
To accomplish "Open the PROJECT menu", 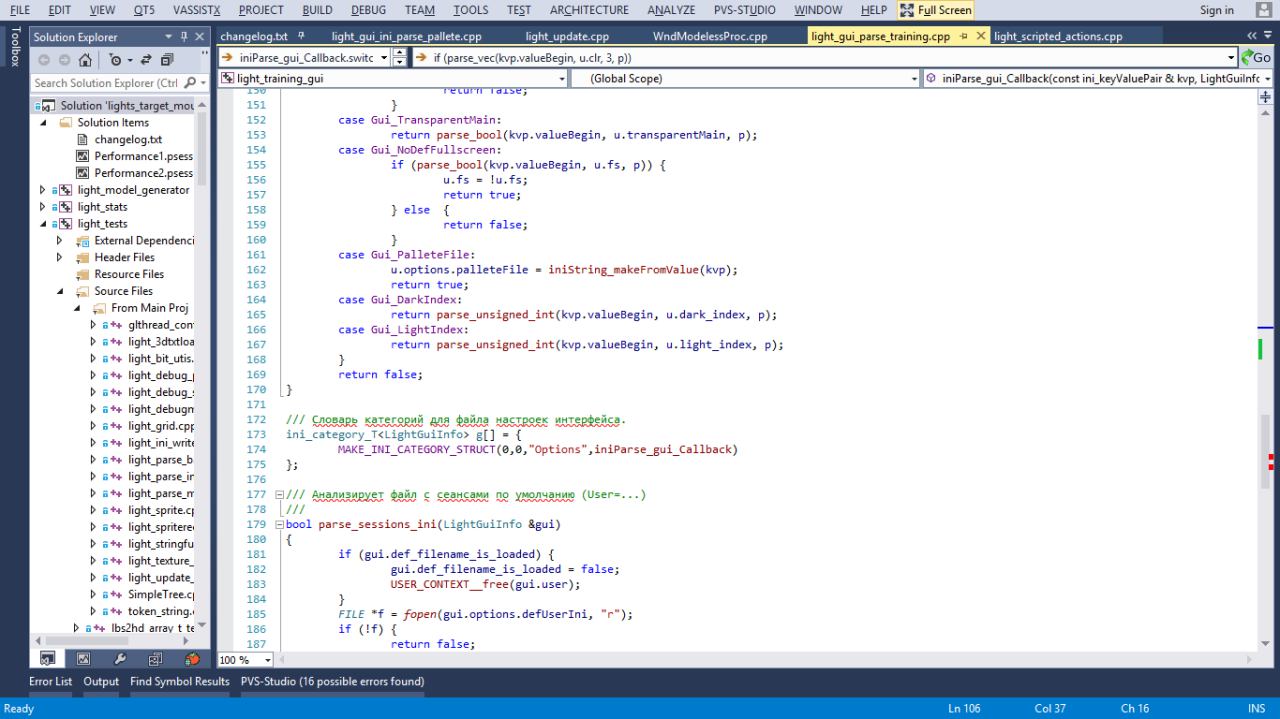I will (261, 10).
